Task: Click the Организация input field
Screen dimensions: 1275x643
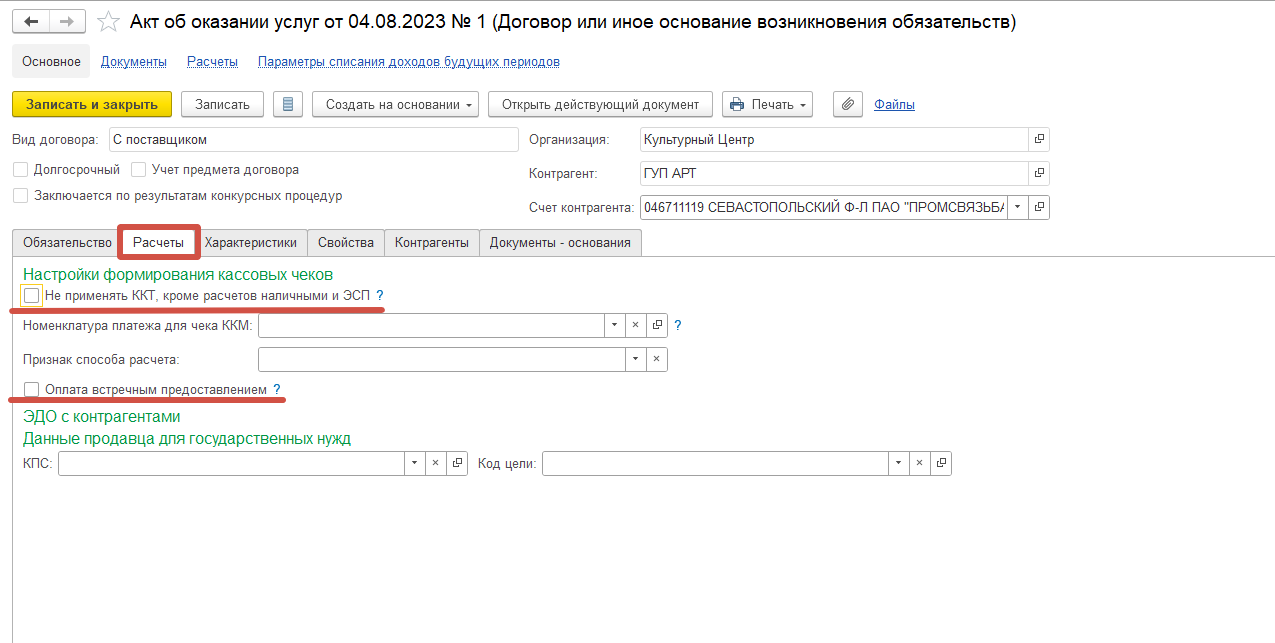Action: pyautogui.click(x=834, y=140)
